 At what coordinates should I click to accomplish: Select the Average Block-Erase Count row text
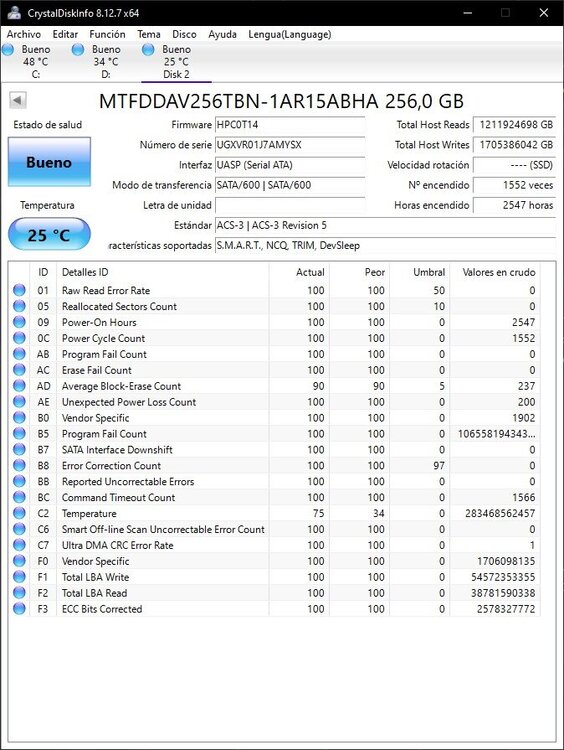[x=121, y=386]
